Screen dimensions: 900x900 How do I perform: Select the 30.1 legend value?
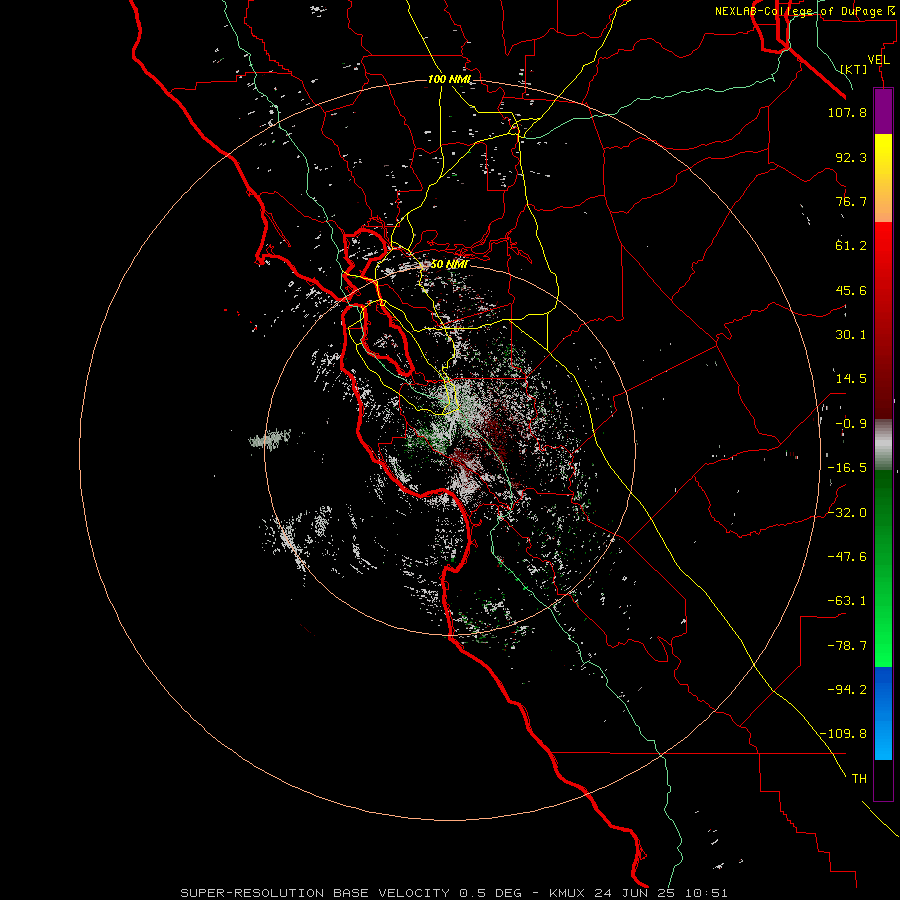click(851, 335)
